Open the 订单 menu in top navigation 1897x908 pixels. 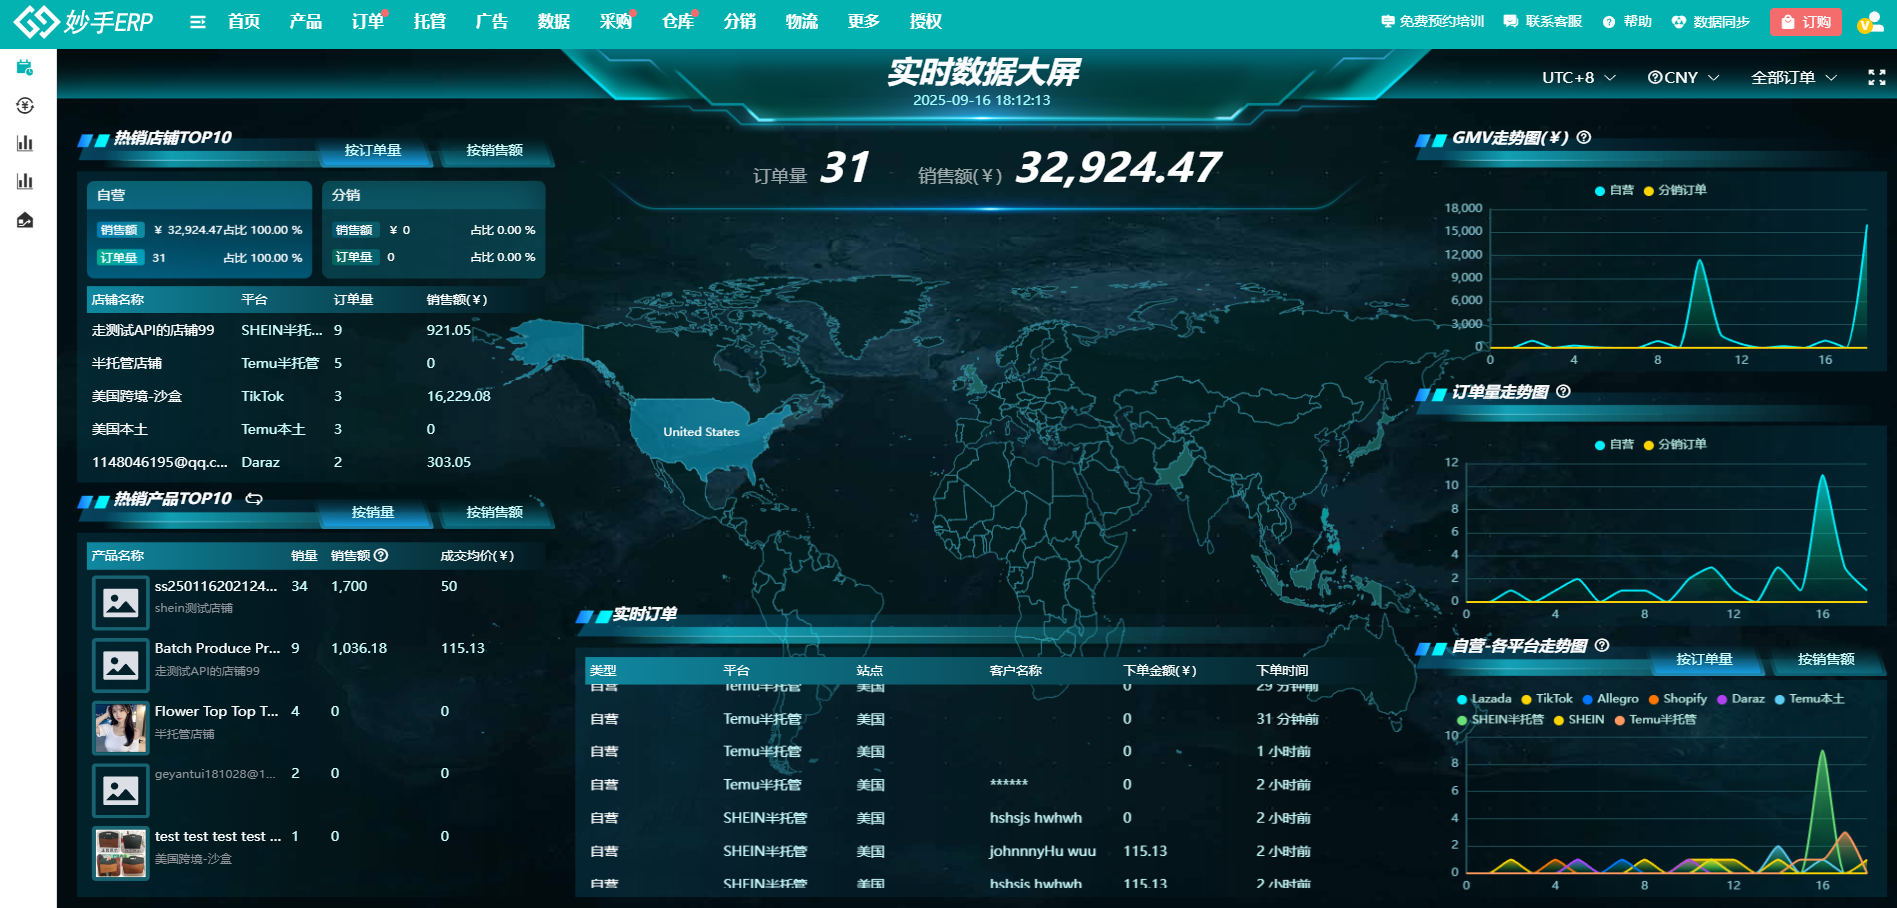(368, 22)
